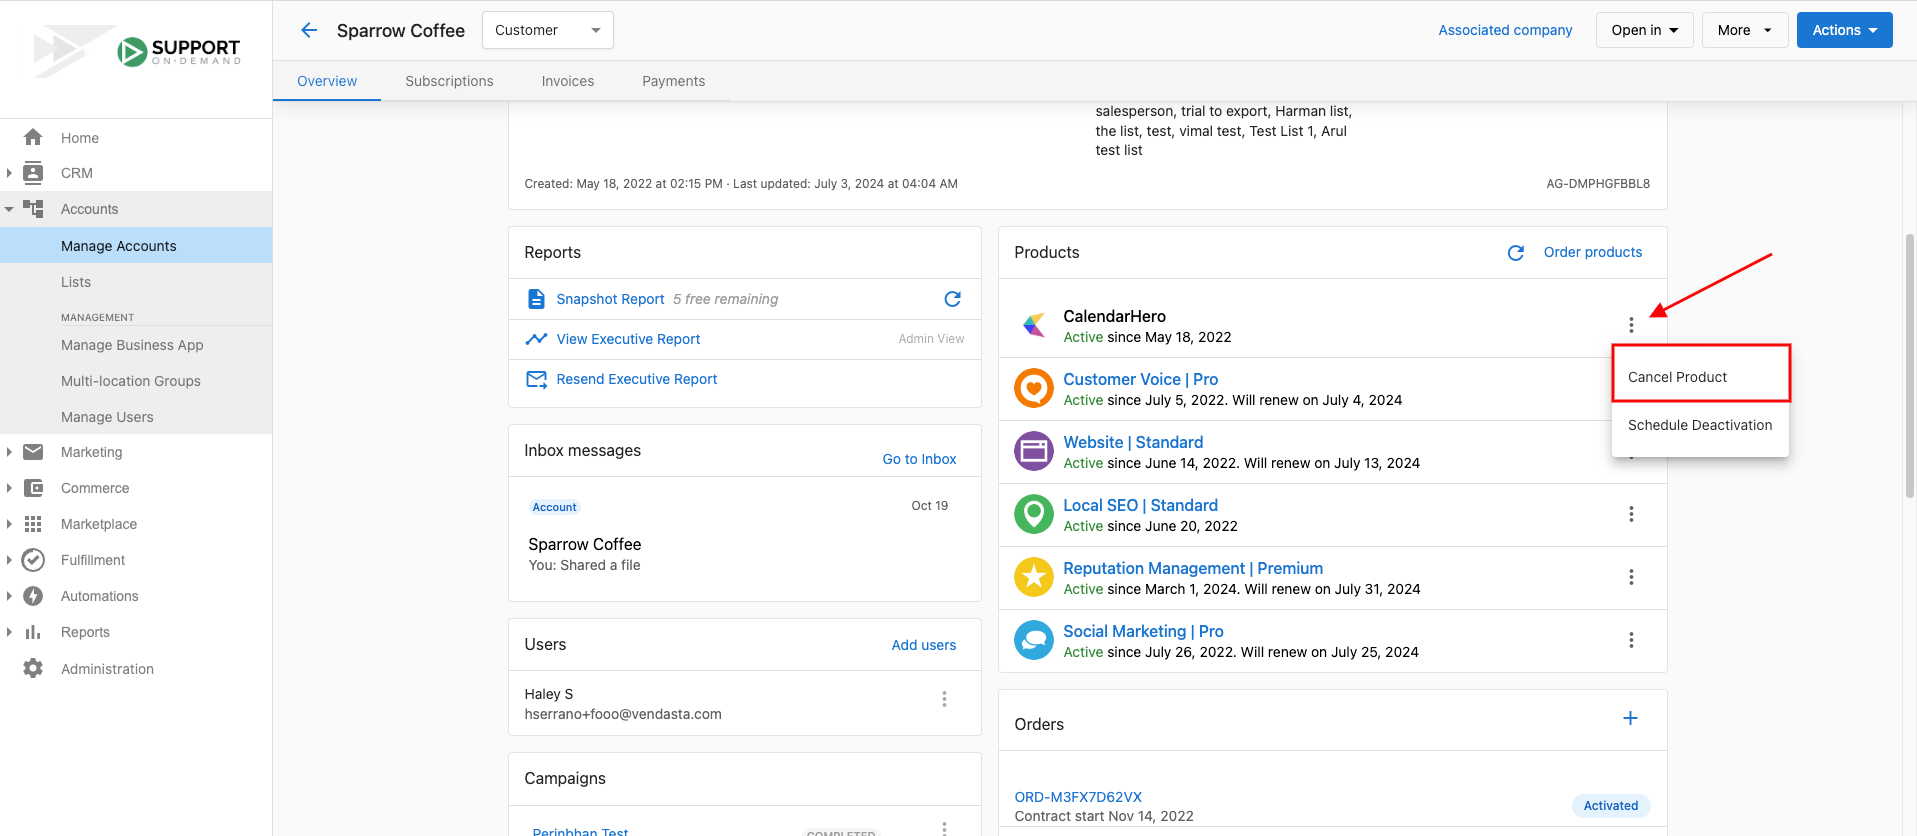Open the More dropdown
Screen dimensions: 1917x836
pos(1744,30)
